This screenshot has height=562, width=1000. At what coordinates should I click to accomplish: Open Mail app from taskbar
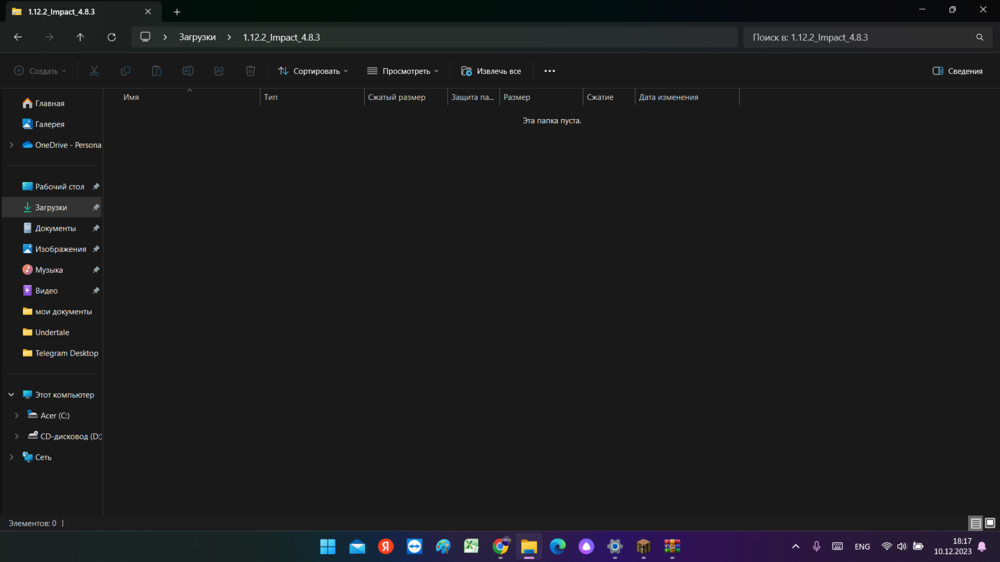click(x=357, y=547)
